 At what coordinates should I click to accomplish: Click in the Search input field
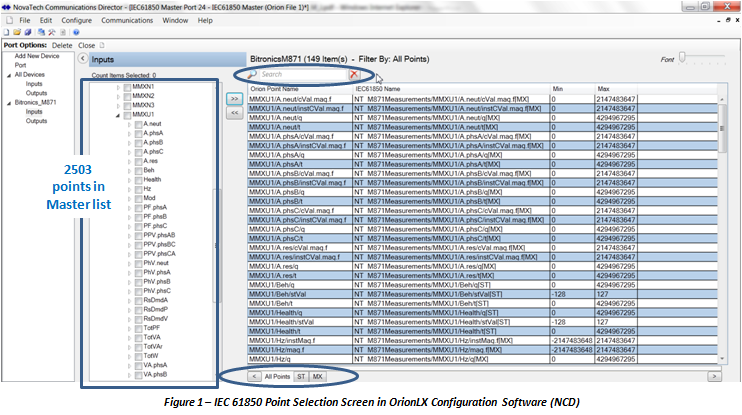tap(303, 74)
